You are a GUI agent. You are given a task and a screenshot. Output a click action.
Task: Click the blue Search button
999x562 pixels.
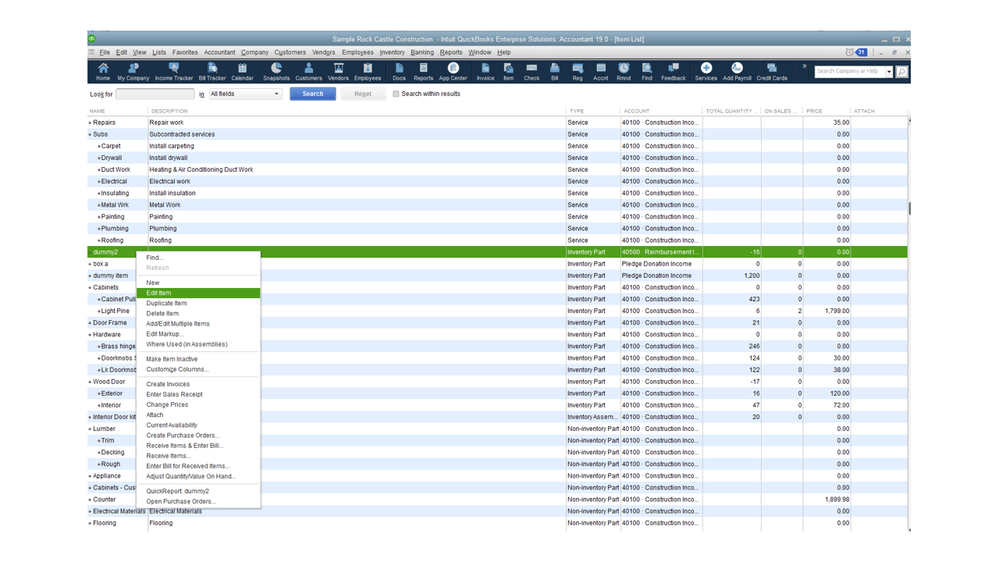coord(313,94)
